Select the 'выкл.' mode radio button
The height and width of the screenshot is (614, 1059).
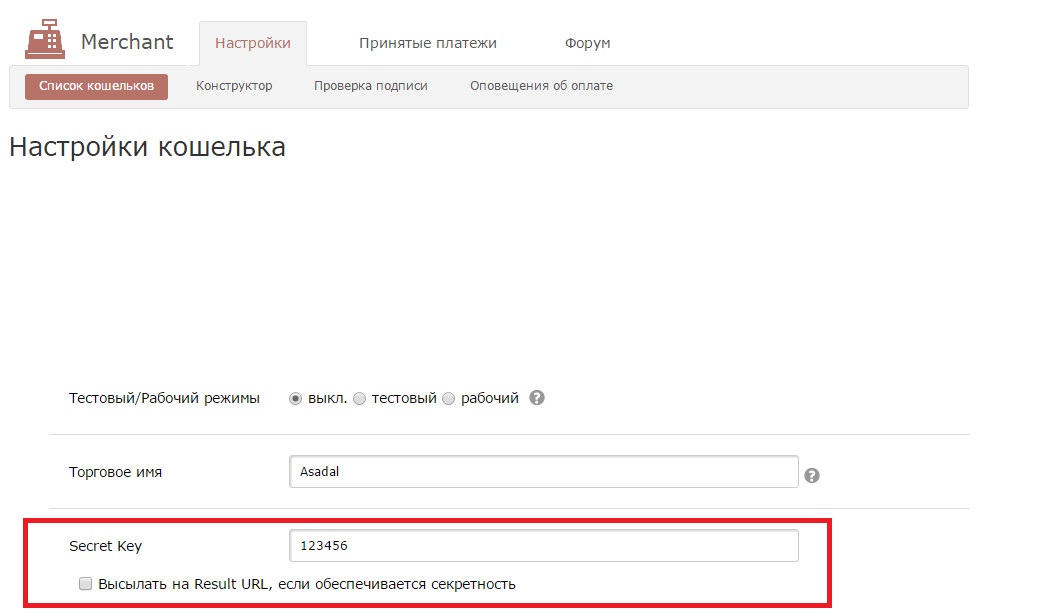[x=295, y=399]
